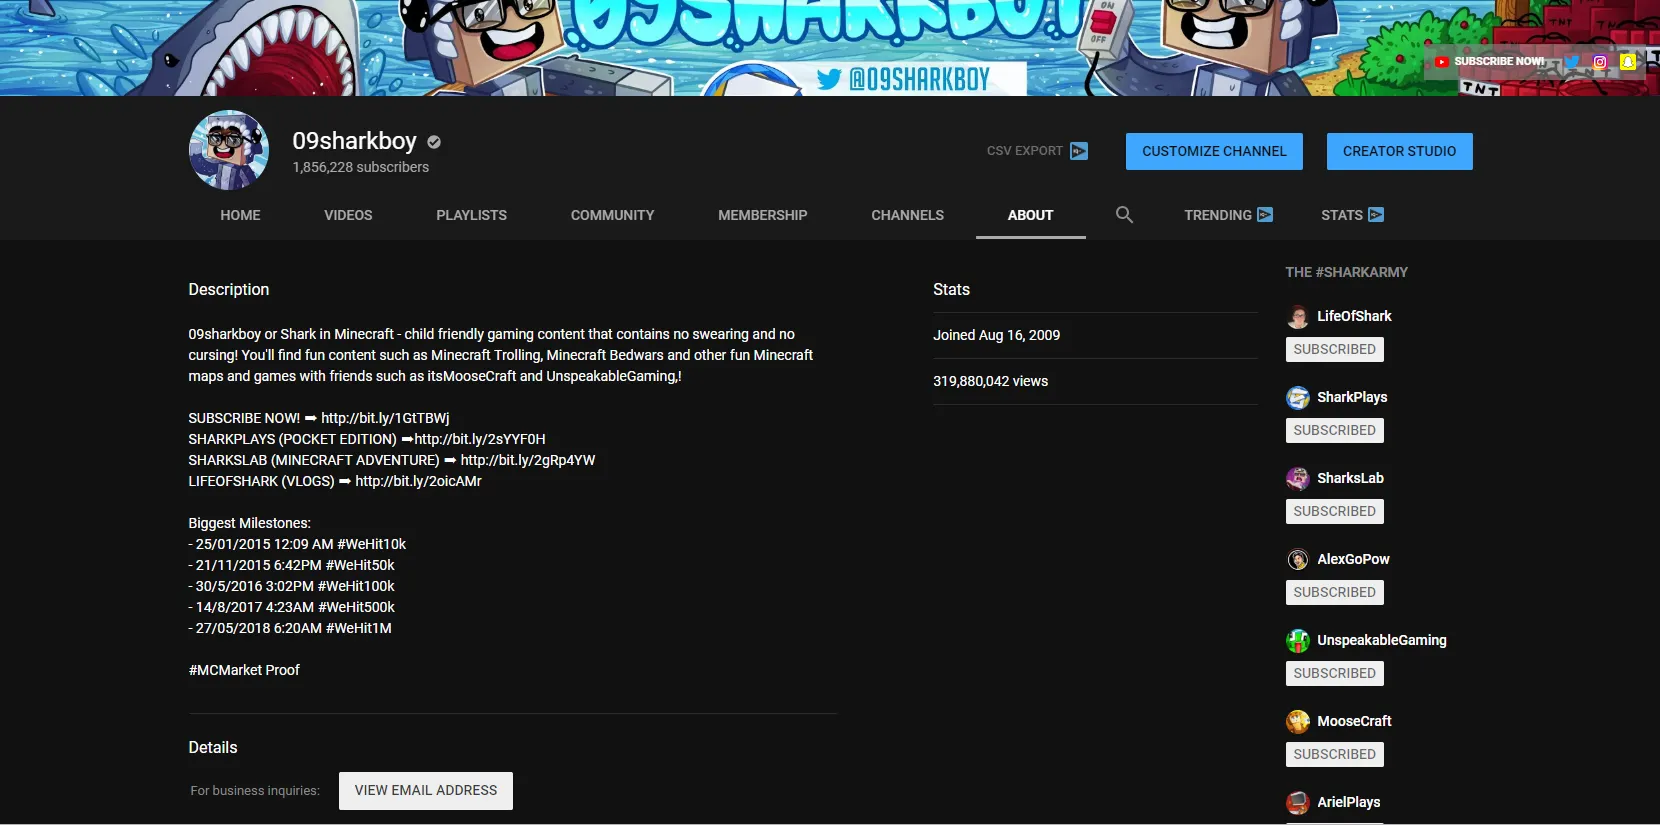Open the SUBSCRIBE NOW bit.ly/1GtTBWj link
This screenshot has height=825, width=1660.
pyautogui.click(x=385, y=418)
